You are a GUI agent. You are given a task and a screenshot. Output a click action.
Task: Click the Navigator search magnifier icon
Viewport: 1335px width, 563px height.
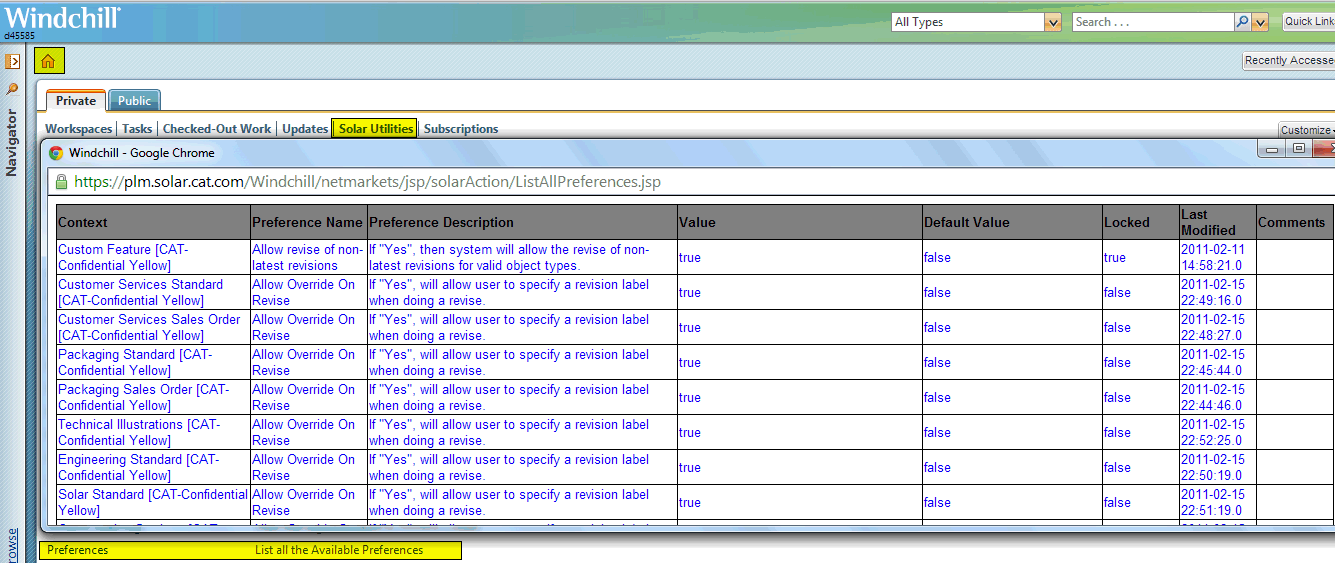click(x=12, y=89)
